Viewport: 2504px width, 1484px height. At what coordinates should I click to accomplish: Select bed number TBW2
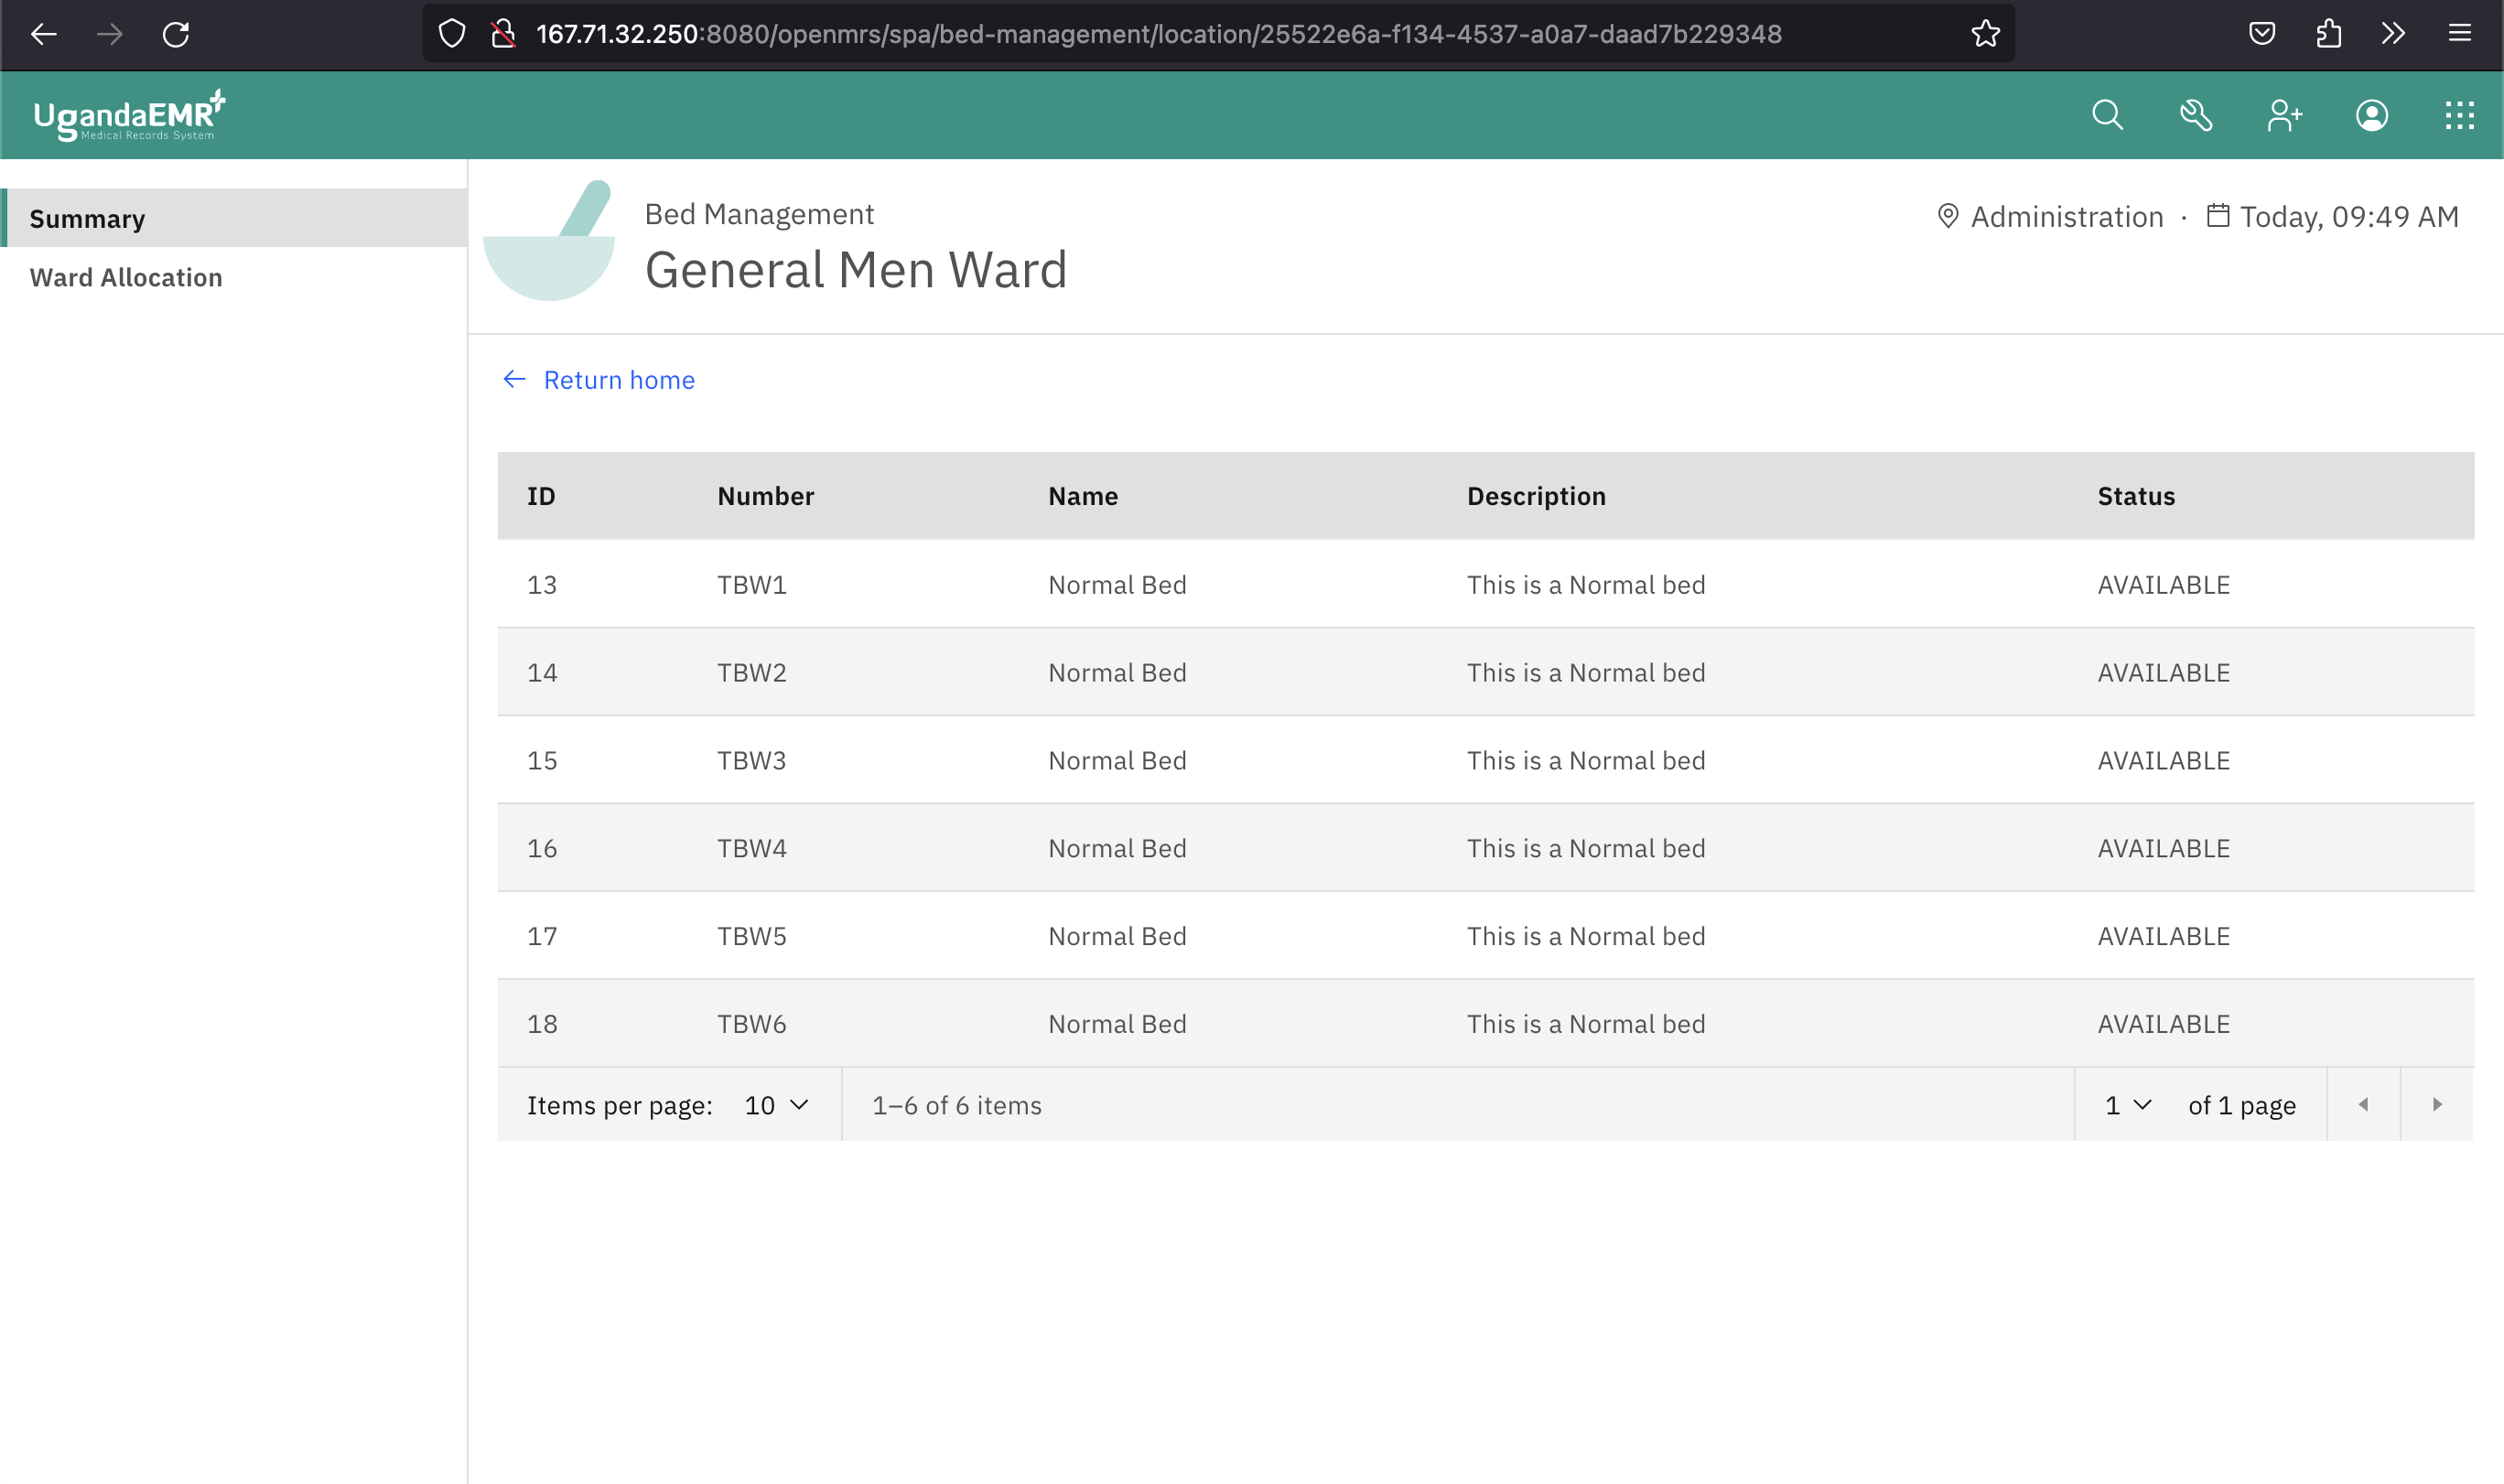pyautogui.click(x=752, y=673)
